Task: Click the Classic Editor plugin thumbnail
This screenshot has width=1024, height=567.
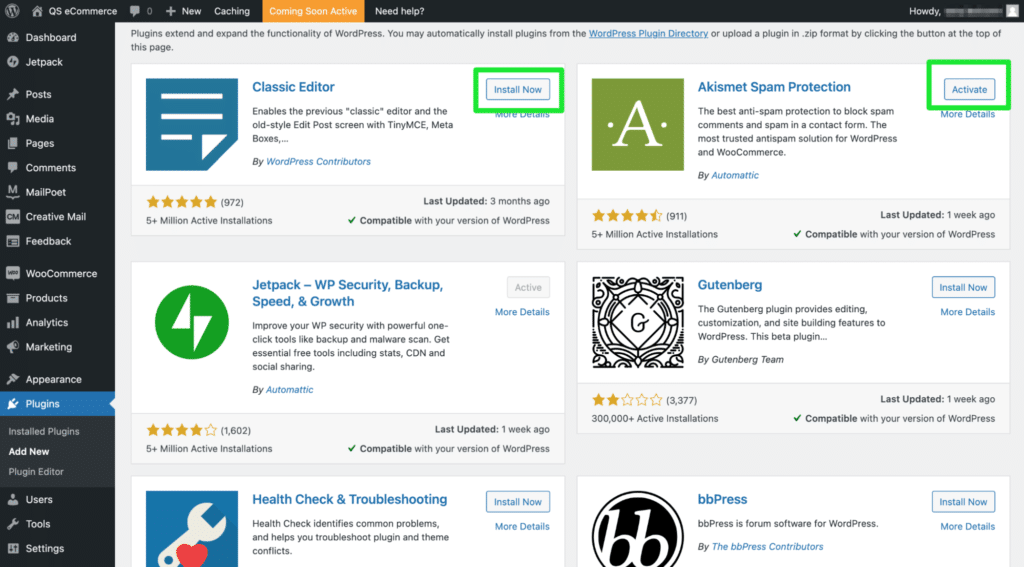Action: point(191,124)
